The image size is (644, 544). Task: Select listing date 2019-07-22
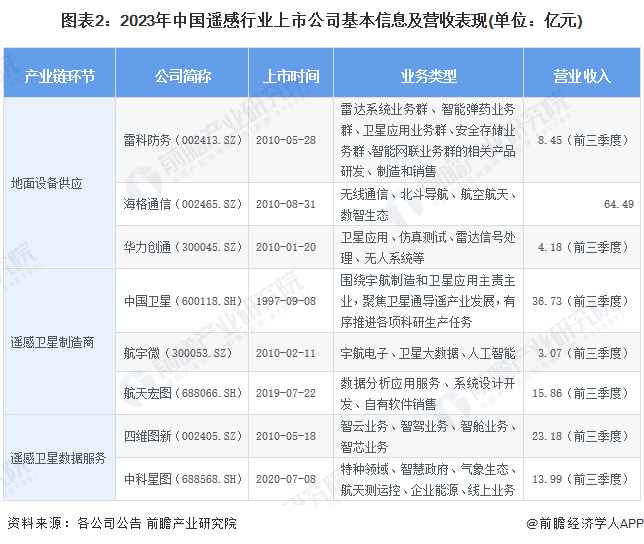(x=286, y=393)
